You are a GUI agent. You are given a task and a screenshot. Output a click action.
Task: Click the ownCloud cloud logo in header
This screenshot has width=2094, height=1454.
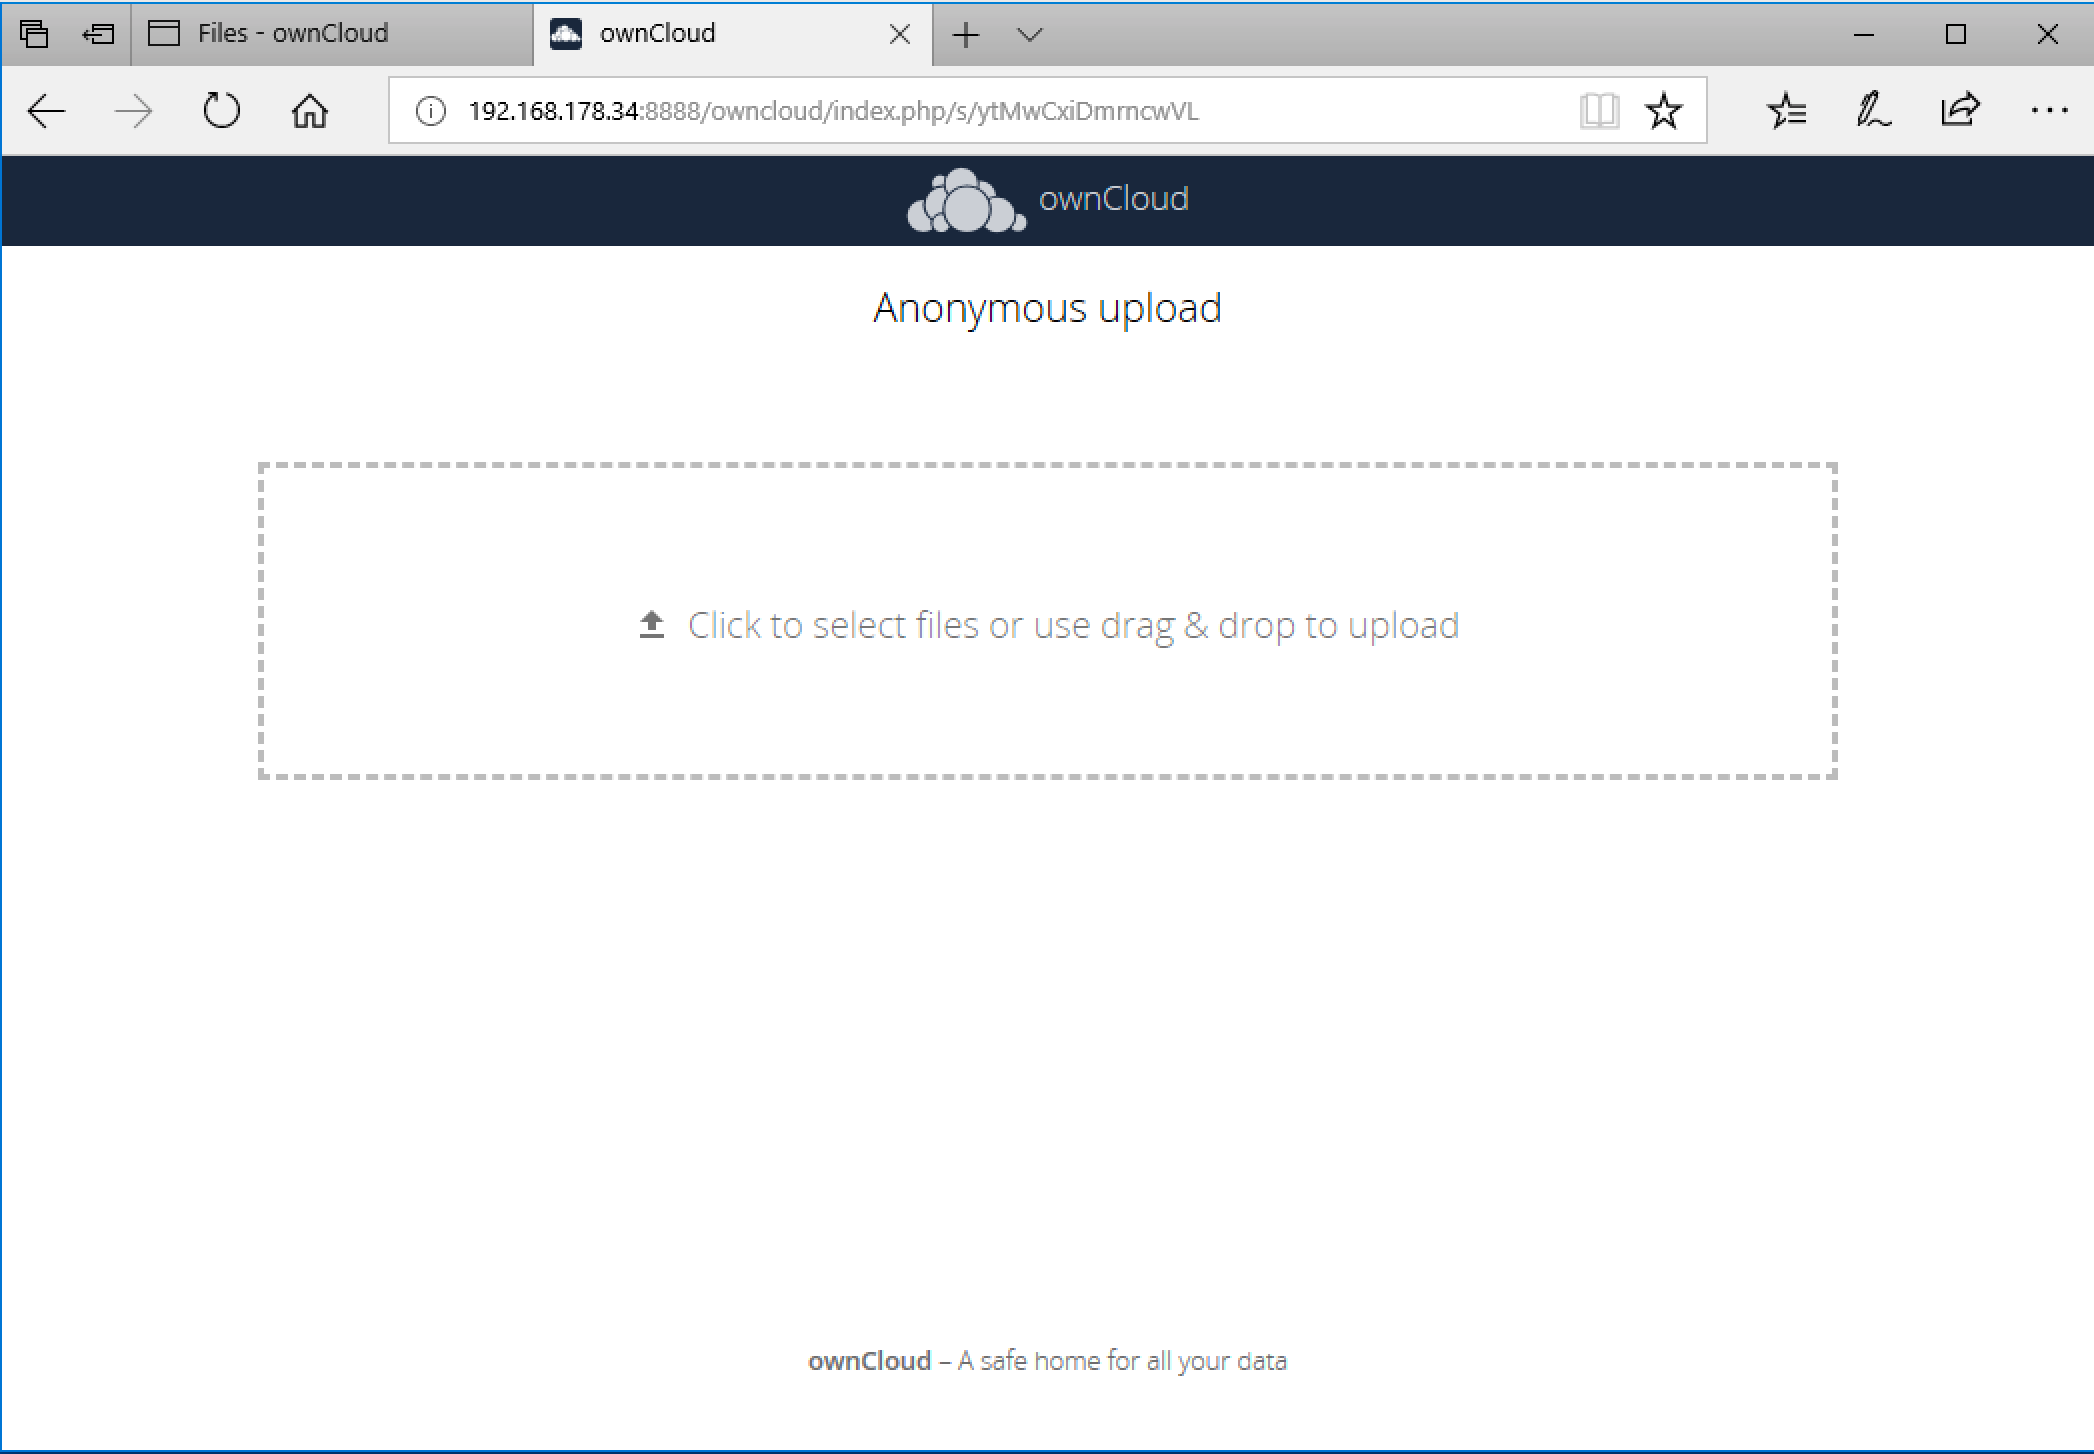(966, 200)
